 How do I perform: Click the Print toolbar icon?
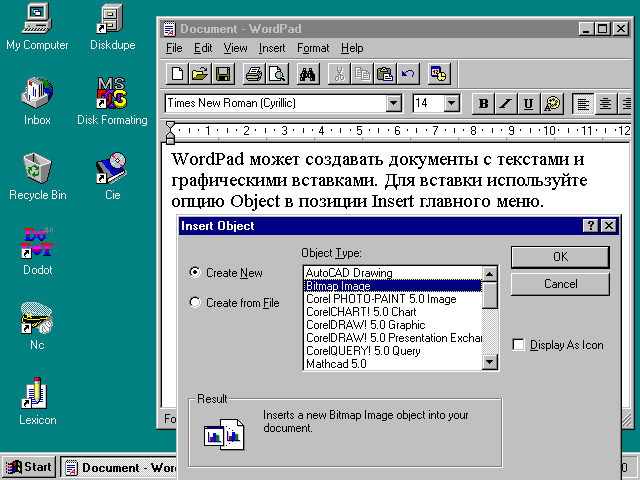coord(253,73)
